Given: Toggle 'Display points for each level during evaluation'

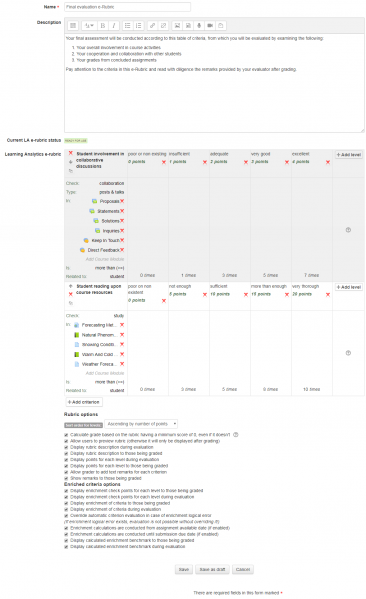Looking at the screenshot, I should (66, 460).
